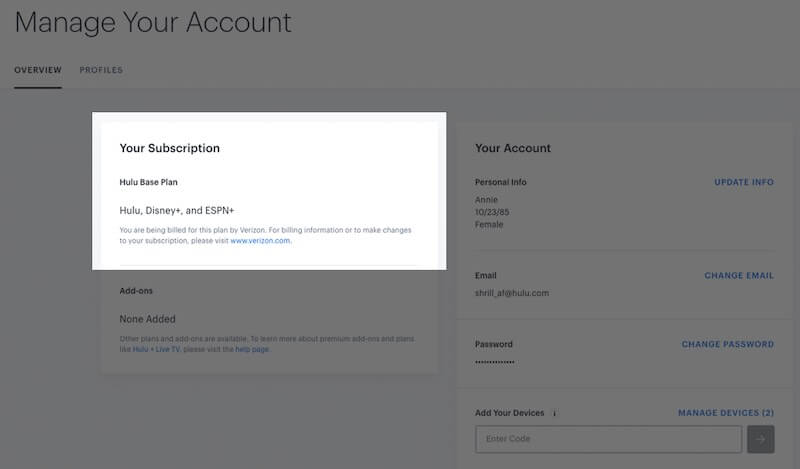
Task: Click Change Password
Action: [x=727, y=345]
